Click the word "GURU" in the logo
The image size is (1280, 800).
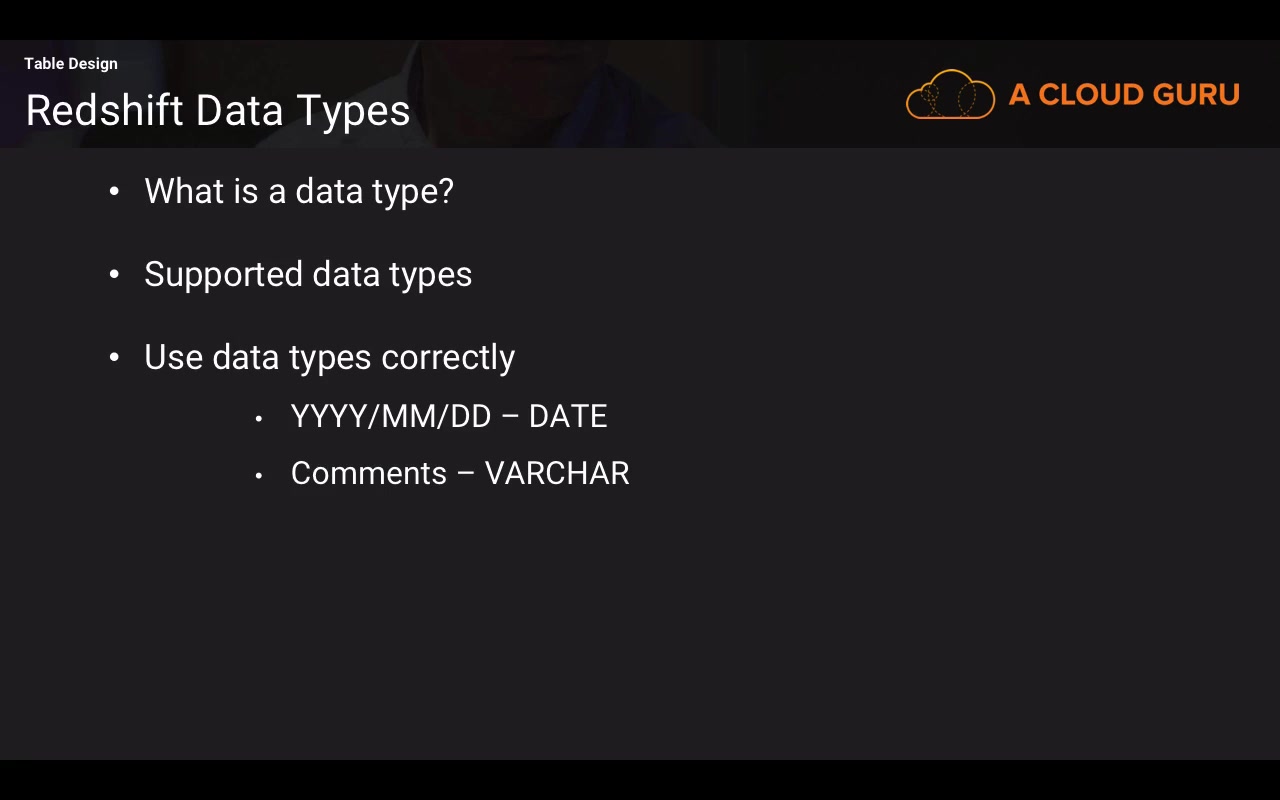coord(1196,95)
